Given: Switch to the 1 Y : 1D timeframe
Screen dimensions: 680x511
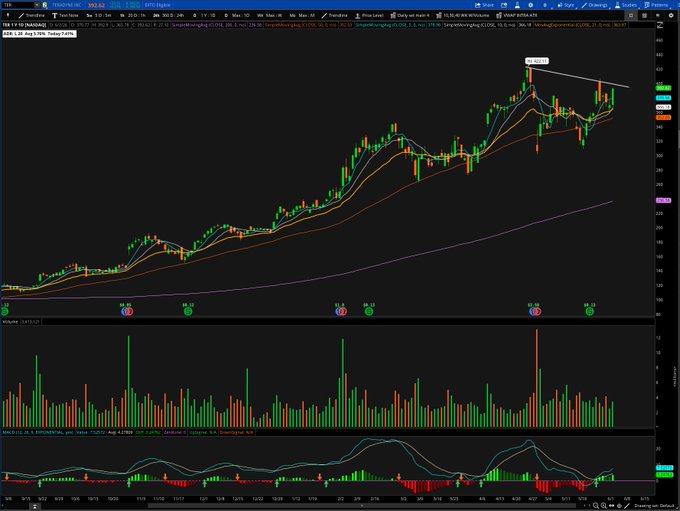Looking at the screenshot, I should tap(204, 15).
